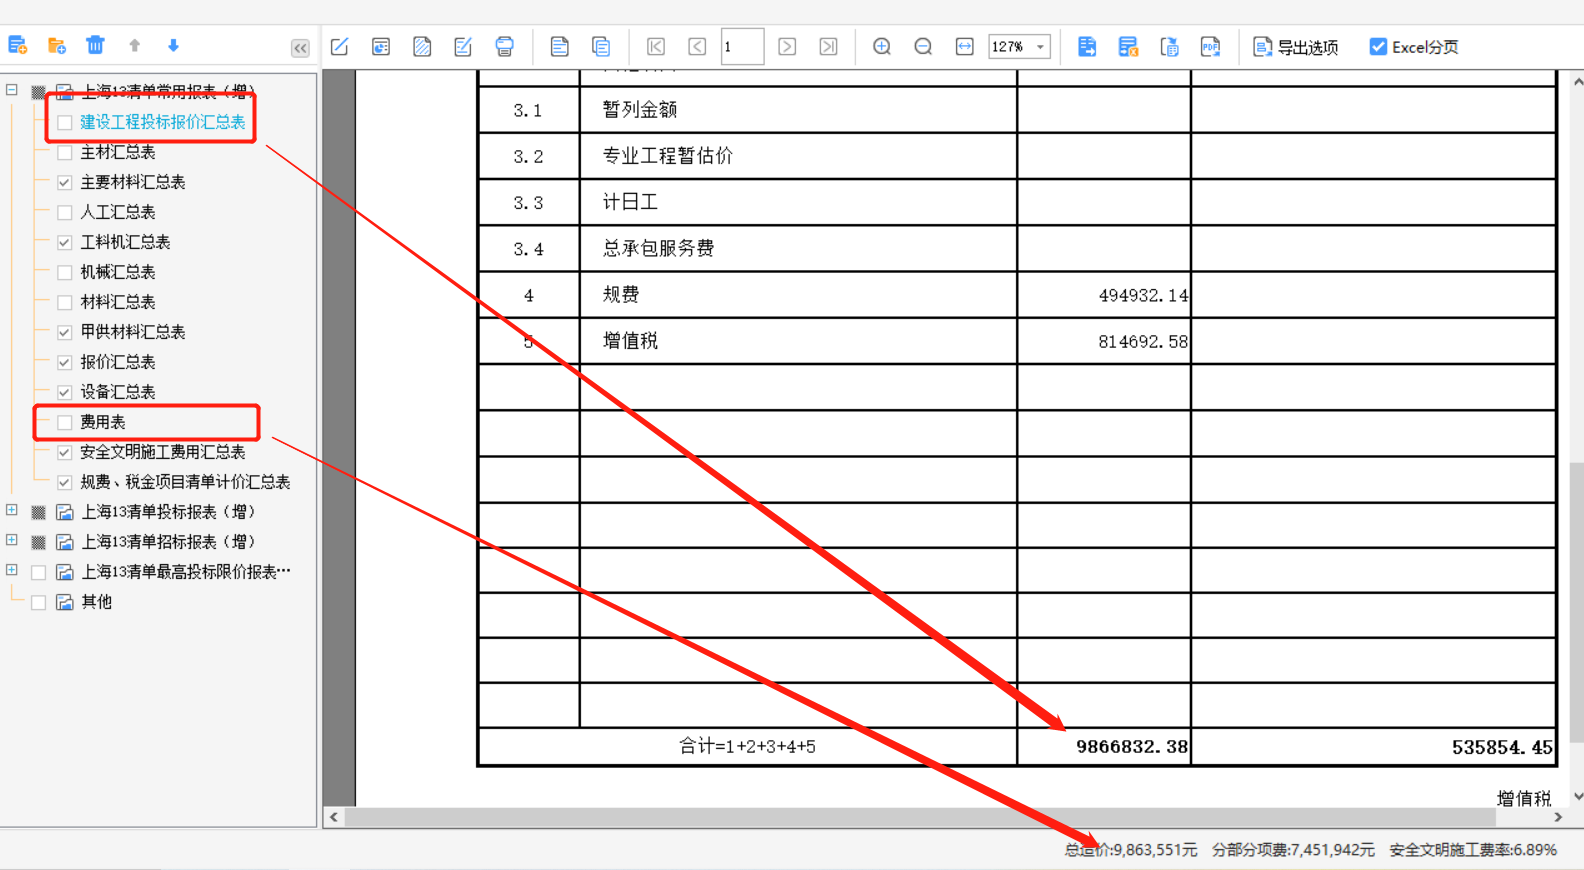
Task: Select the 报价汇总表 report
Action: point(118,362)
